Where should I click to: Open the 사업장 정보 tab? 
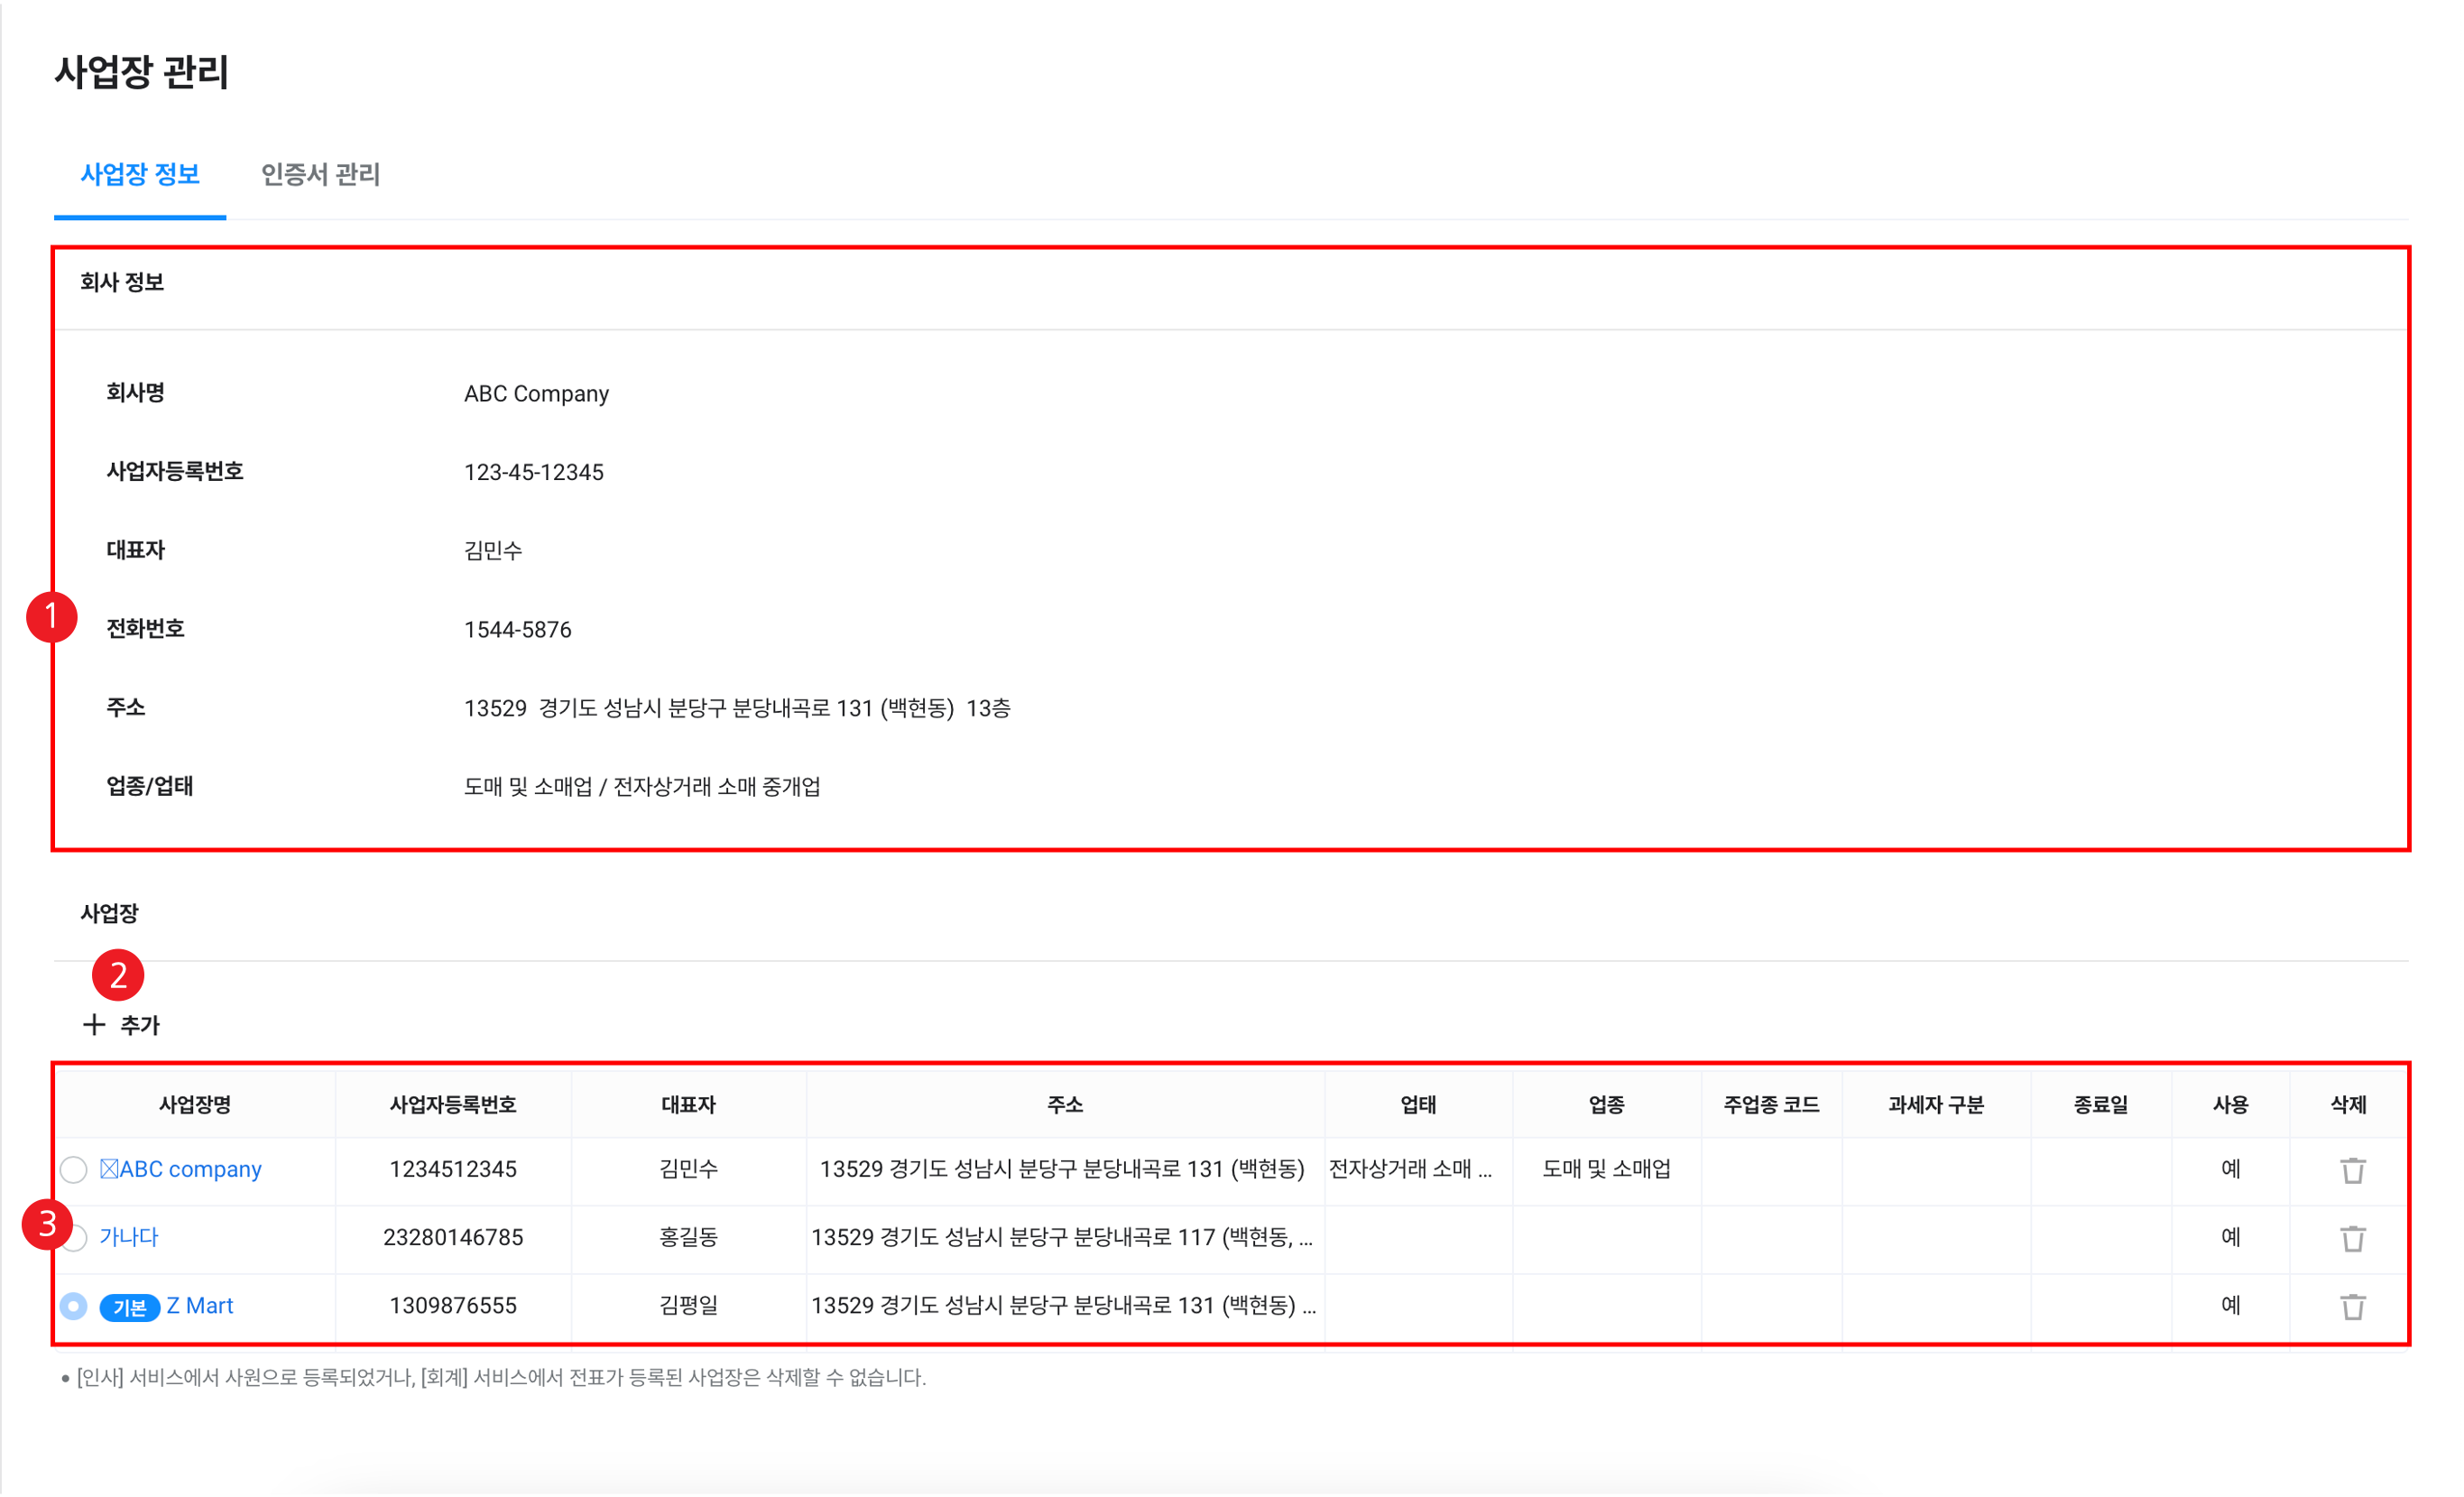tap(140, 175)
